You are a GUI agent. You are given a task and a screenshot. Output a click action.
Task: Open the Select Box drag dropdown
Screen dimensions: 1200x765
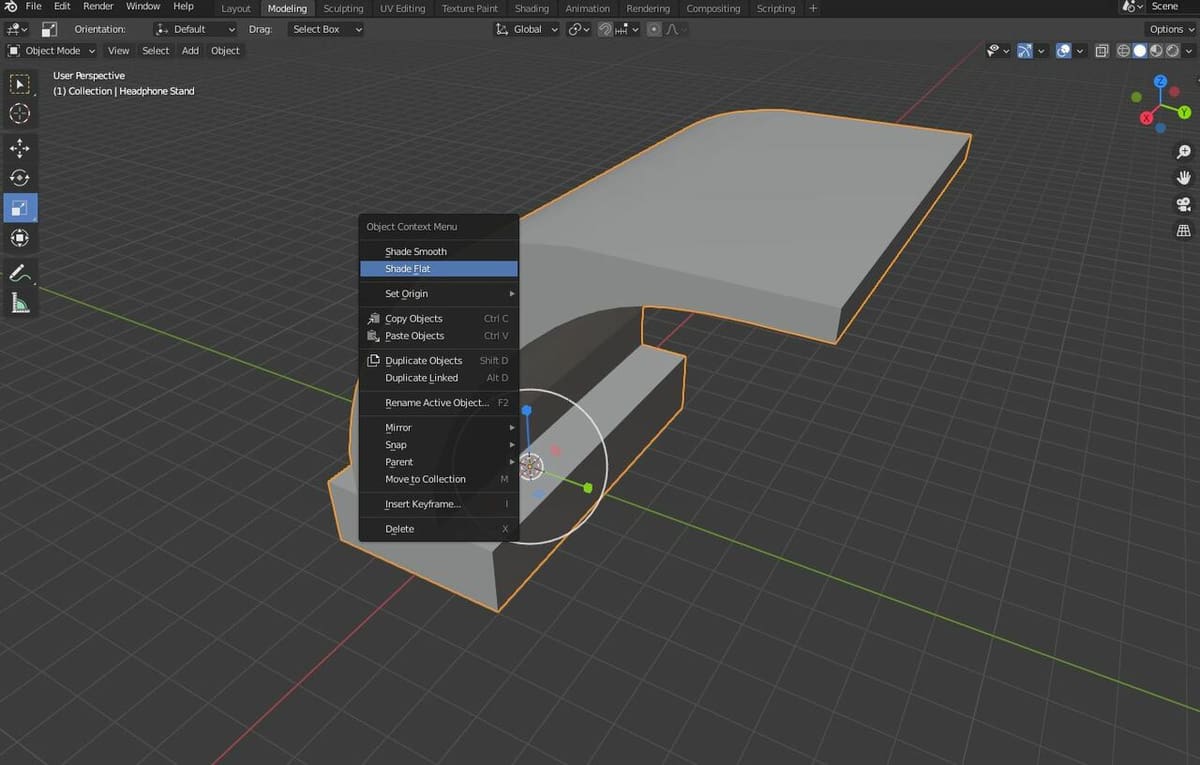pyautogui.click(x=325, y=29)
